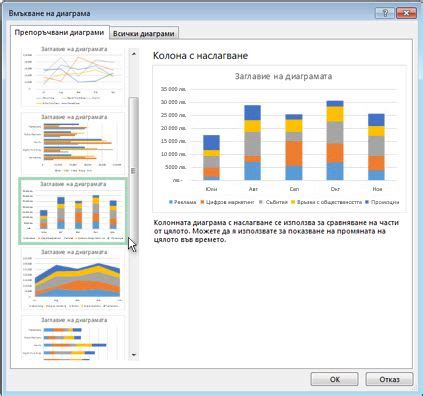Choose the stacked column chart thumbnail
Image resolution: width=423 pixels, height=396 pixels.
point(73,211)
